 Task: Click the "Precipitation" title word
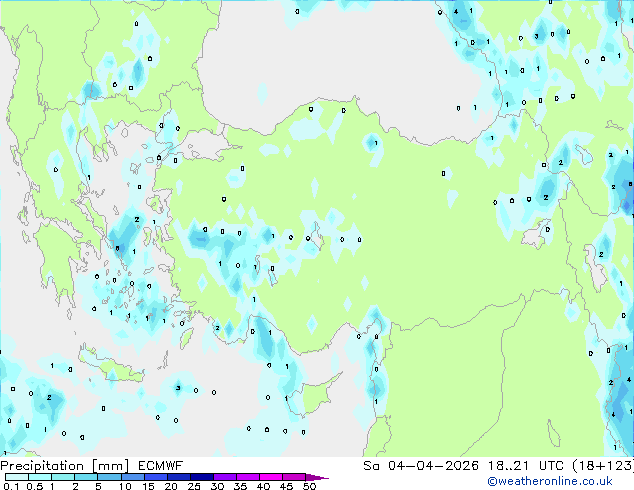[x=42, y=466]
